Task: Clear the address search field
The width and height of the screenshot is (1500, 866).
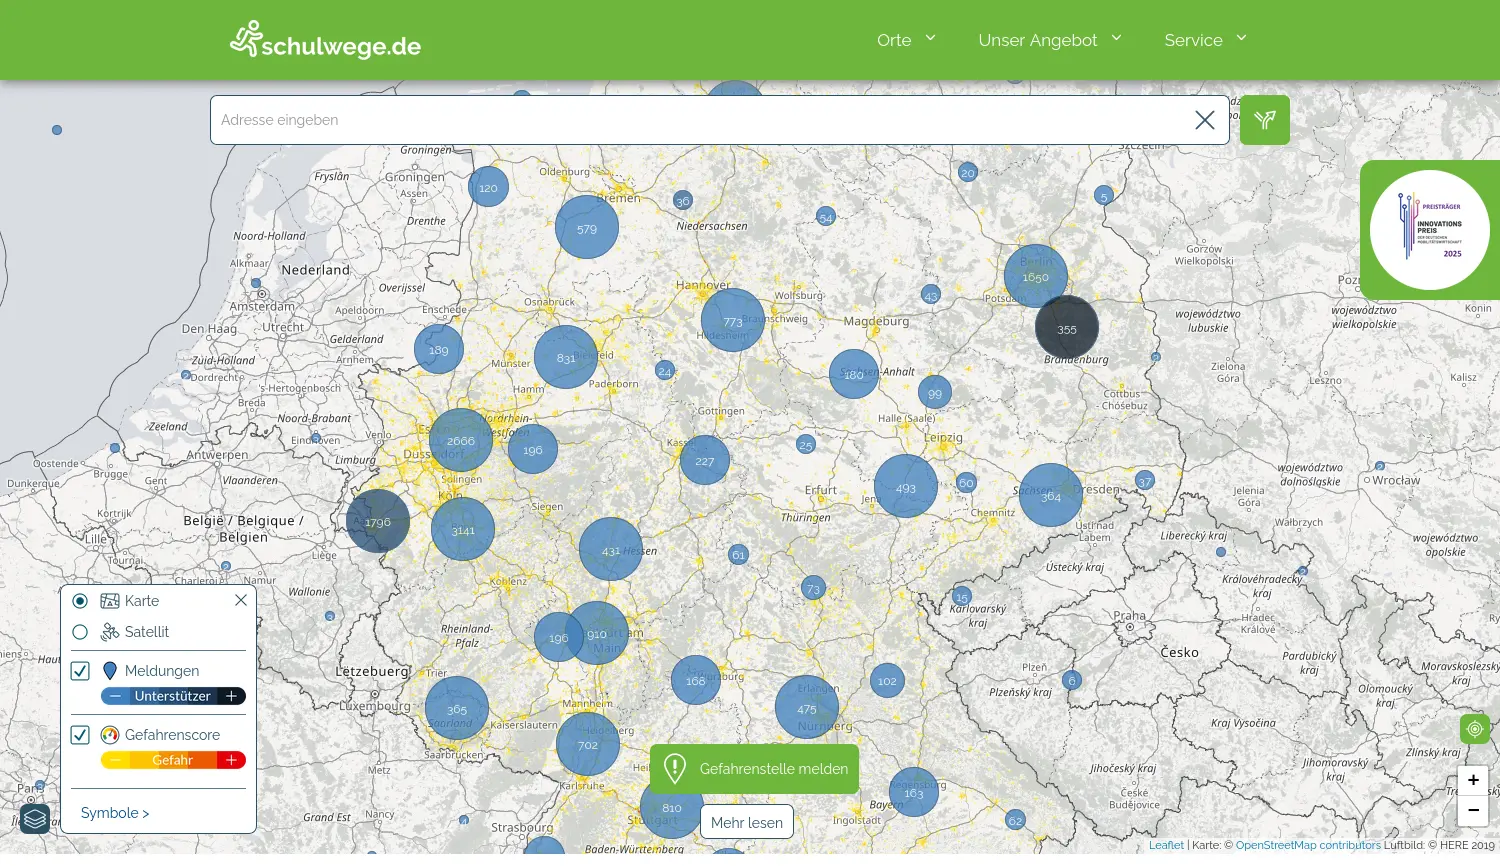Action: tap(1204, 120)
